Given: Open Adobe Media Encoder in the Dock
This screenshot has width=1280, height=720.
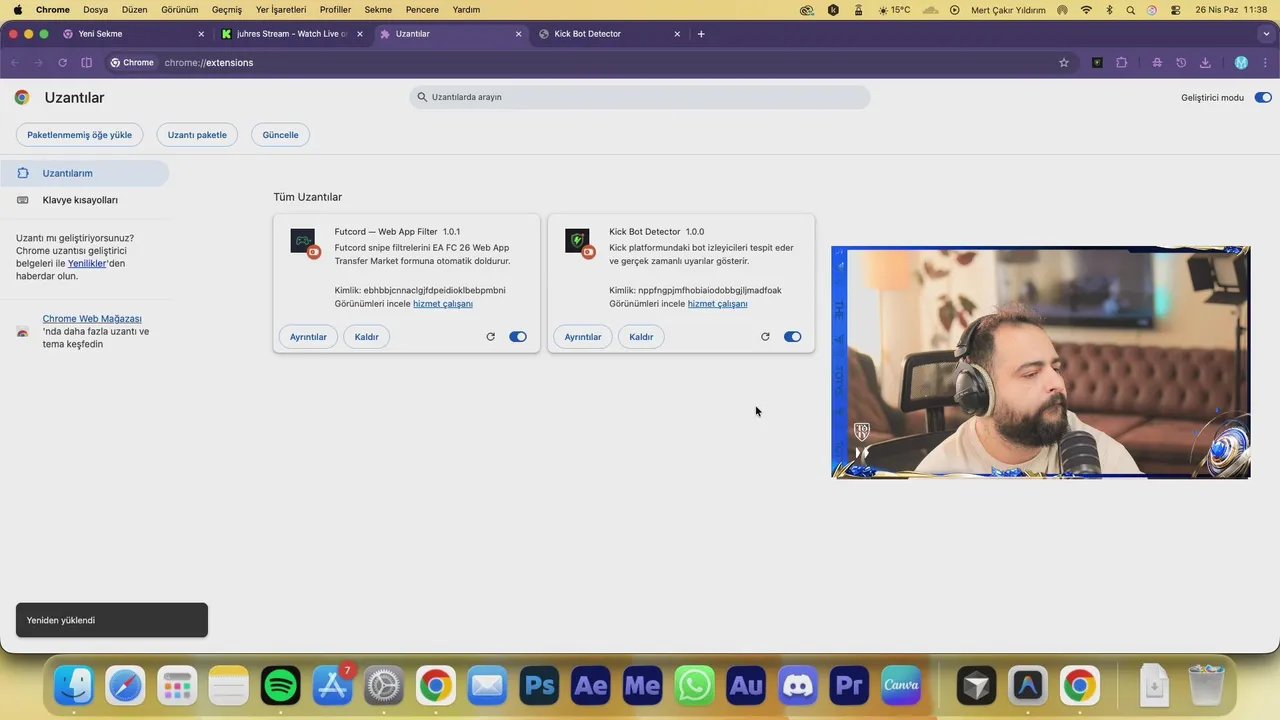Looking at the screenshot, I should click(642, 686).
